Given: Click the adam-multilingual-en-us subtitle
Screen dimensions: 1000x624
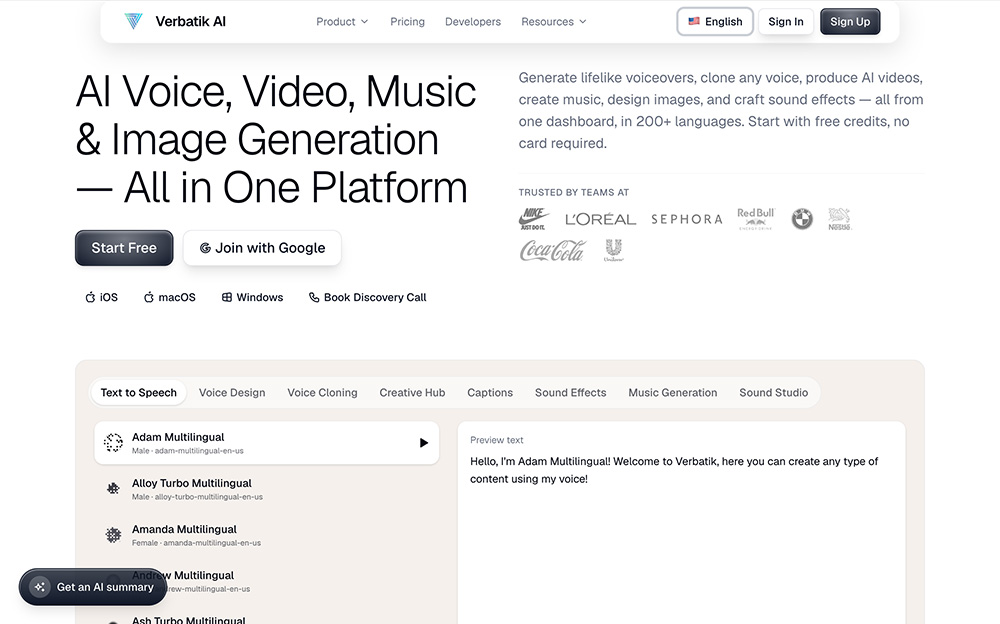Looking at the screenshot, I should pyautogui.click(x=199, y=450).
